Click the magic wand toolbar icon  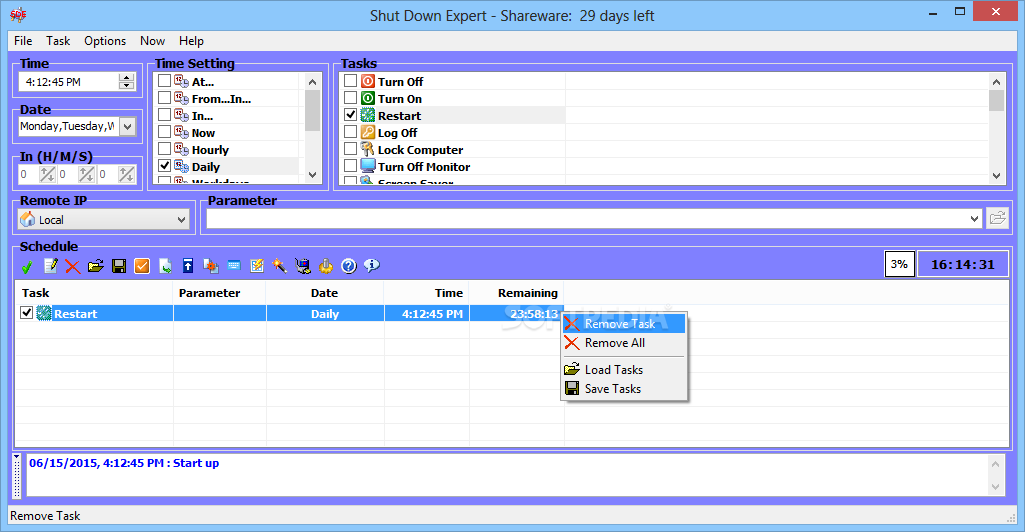(280, 266)
